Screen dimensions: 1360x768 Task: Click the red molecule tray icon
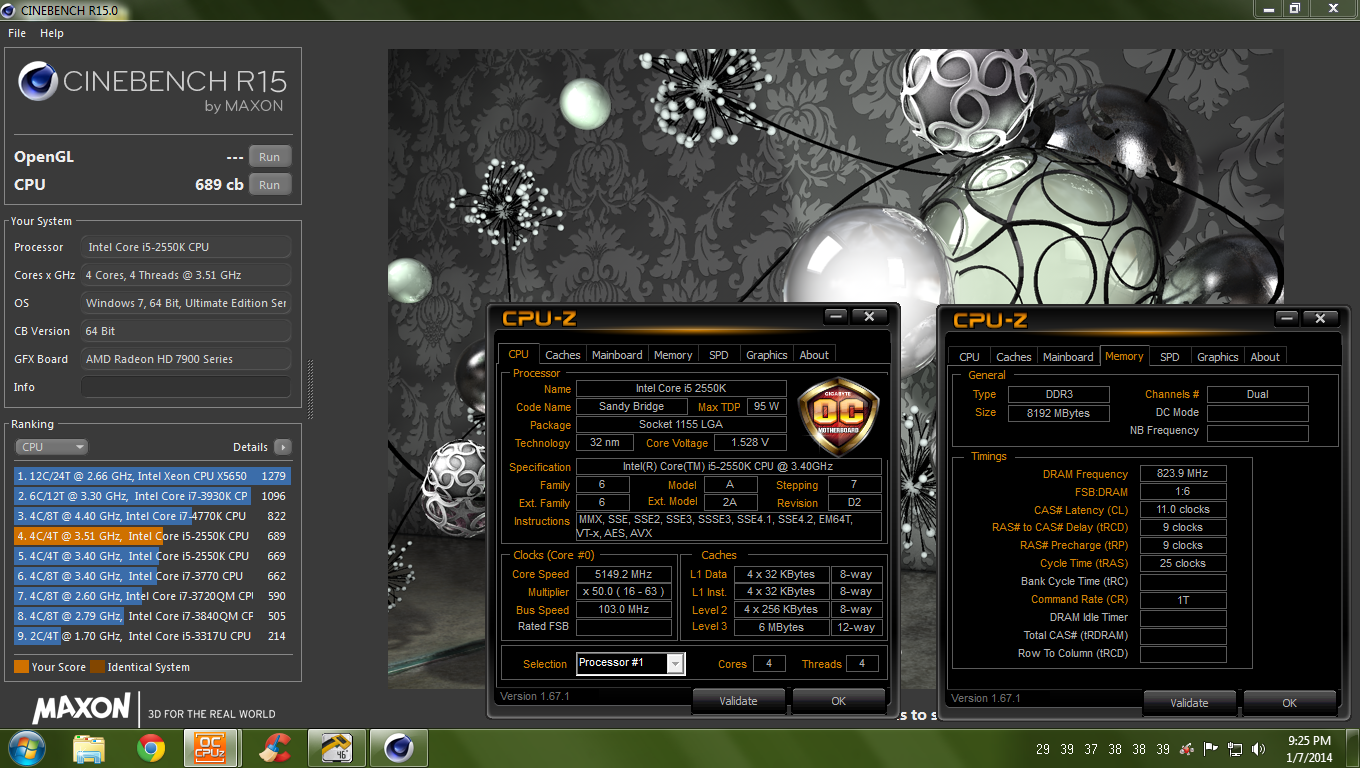pos(1187,749)
